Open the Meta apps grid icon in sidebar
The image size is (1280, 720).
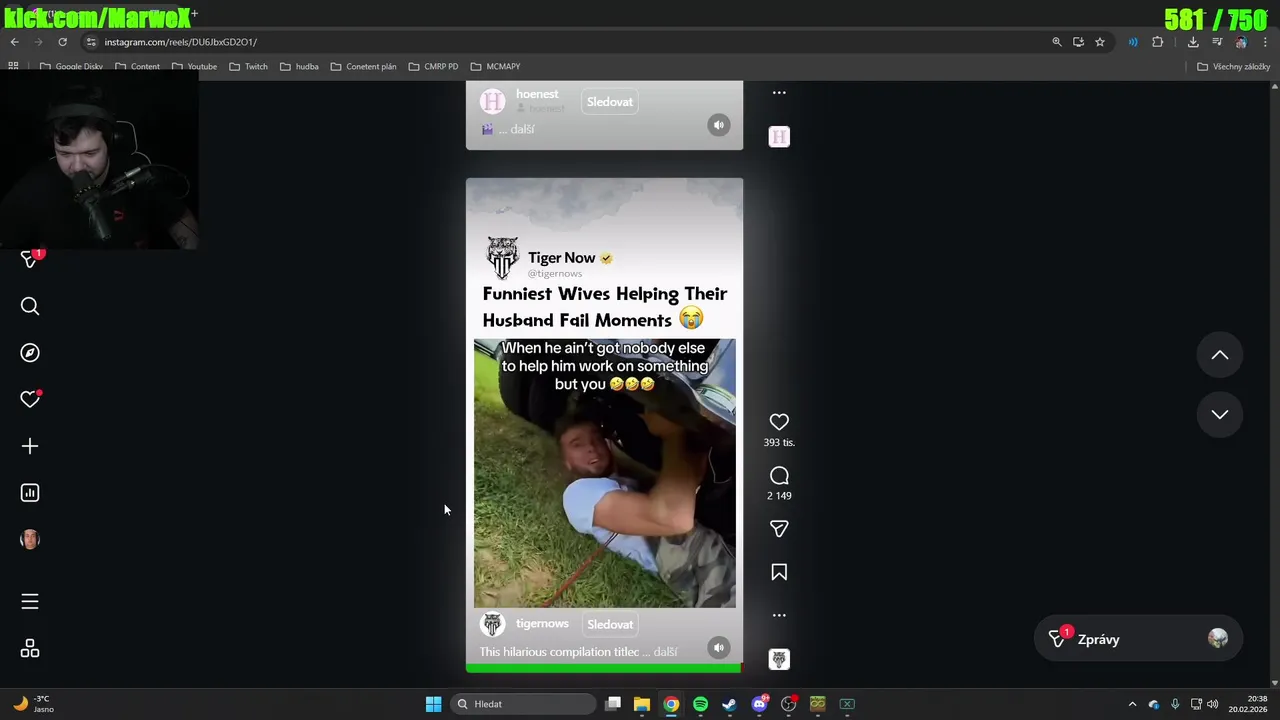tap(30, 649)
